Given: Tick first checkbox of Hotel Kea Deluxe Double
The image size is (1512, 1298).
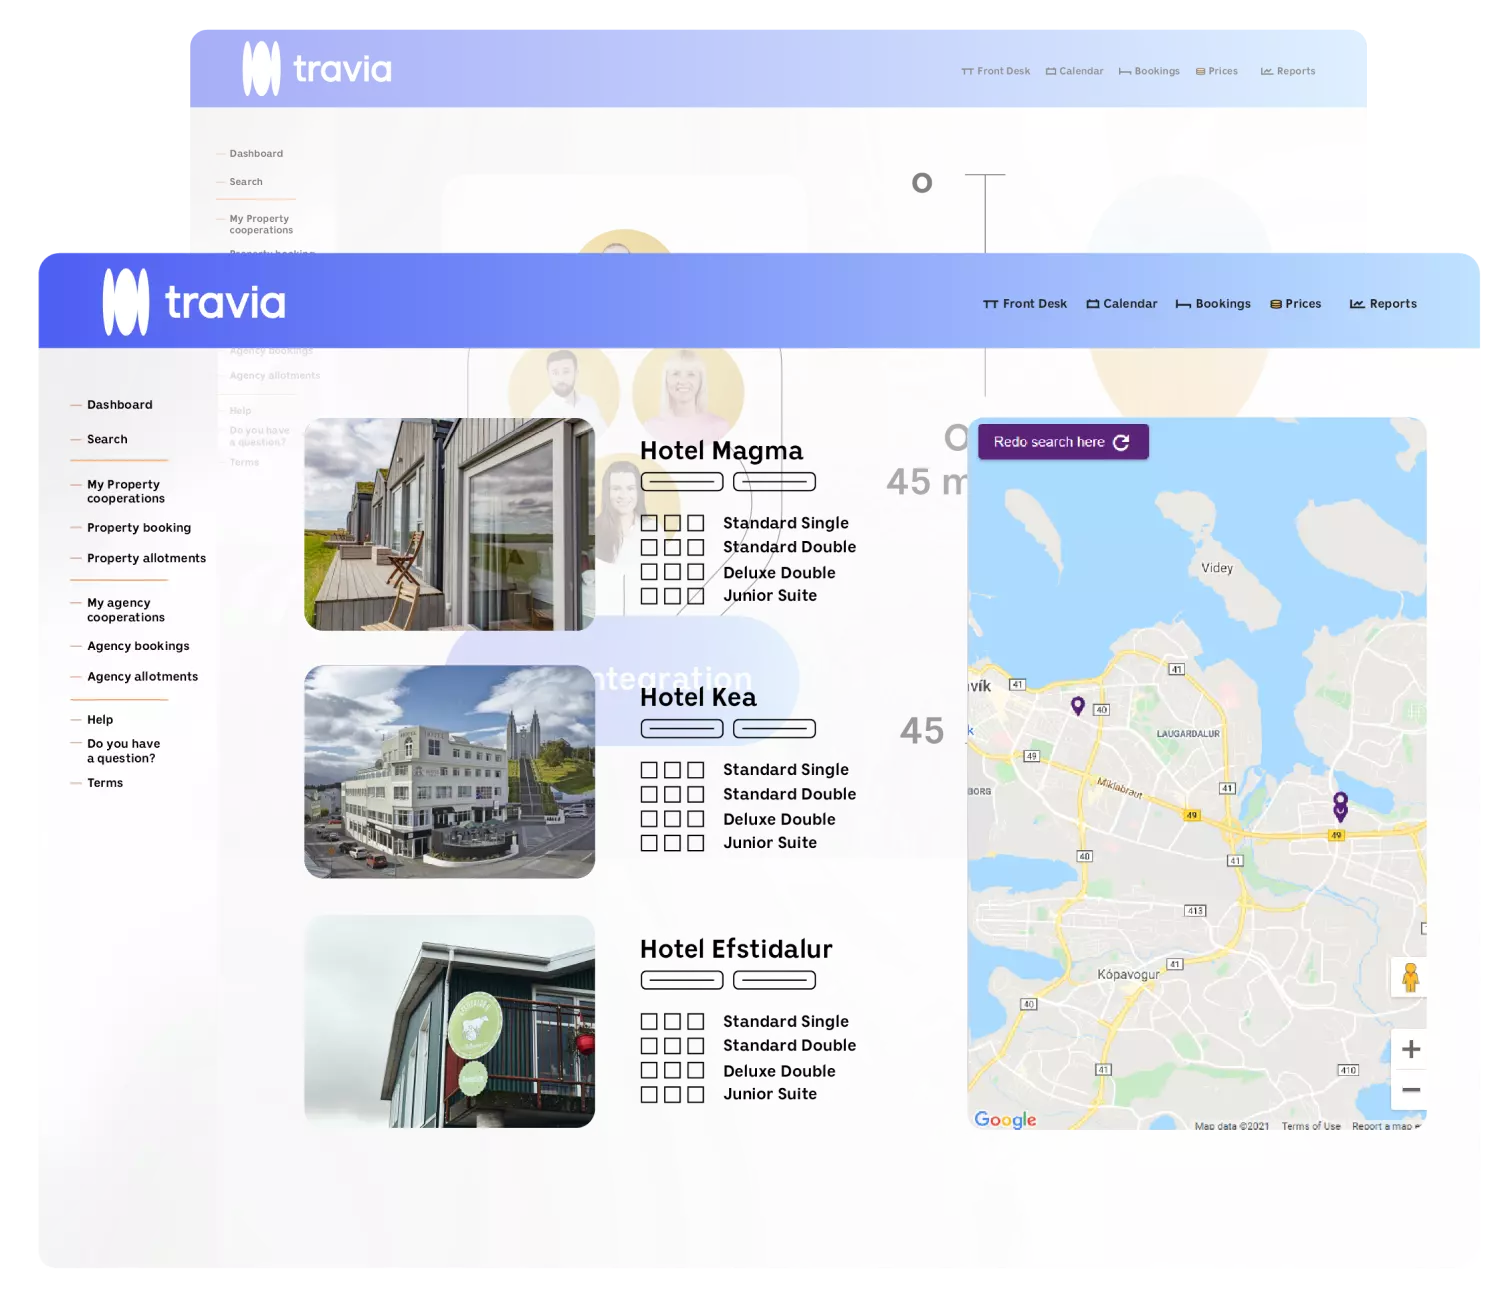Looking at the screenshot, I should coord(649,819).
